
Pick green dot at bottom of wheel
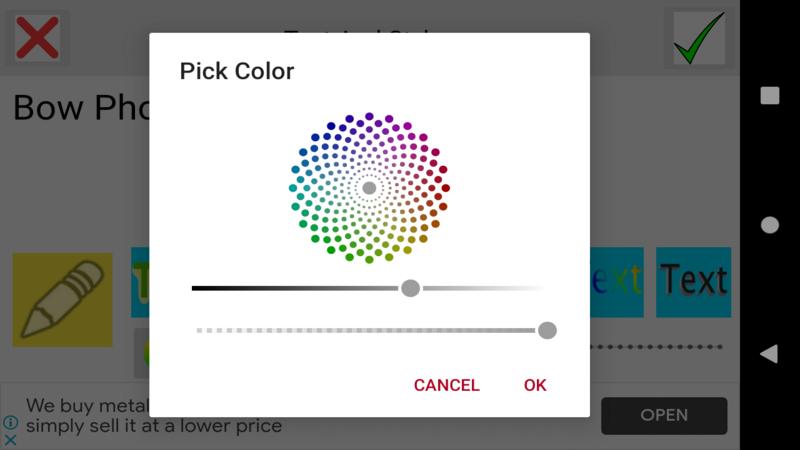[369, 259]
